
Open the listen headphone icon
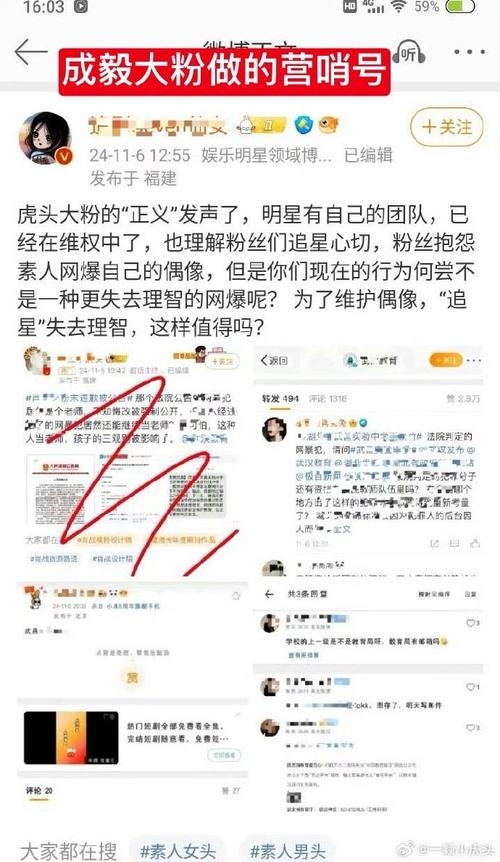click(410, 53)
